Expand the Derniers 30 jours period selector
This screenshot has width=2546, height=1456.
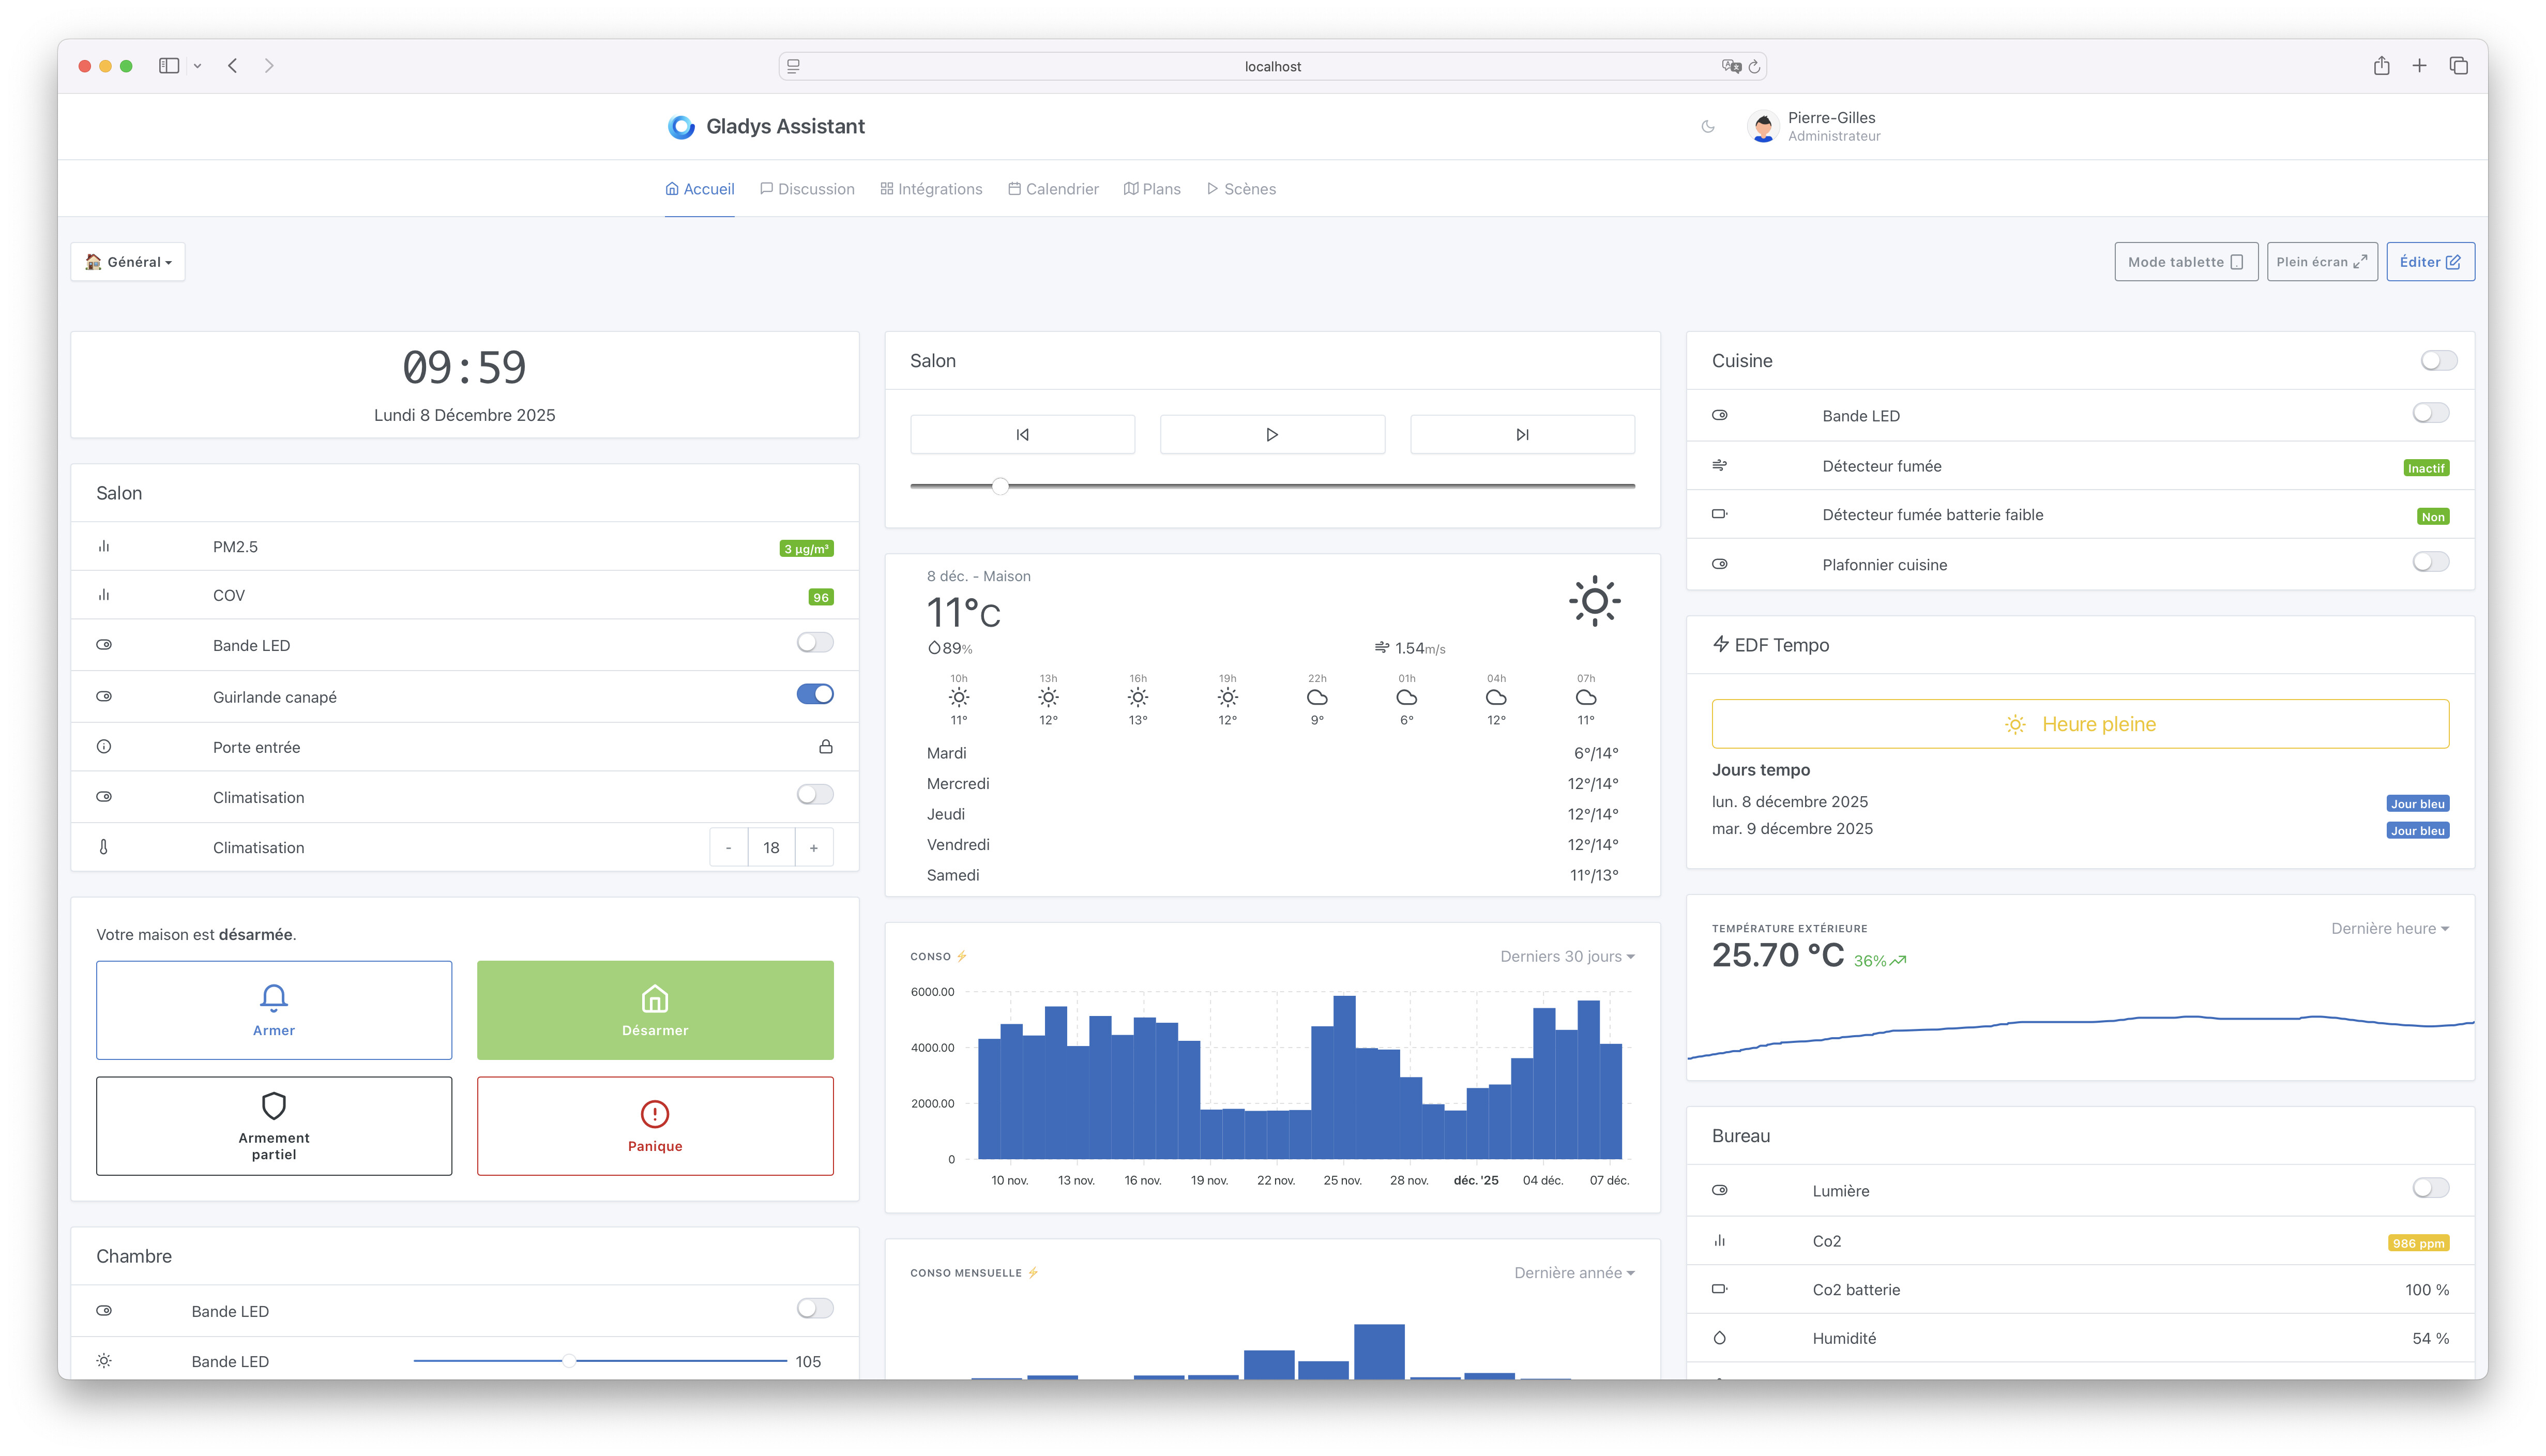pyautogui.click(x=1566, y=956)
